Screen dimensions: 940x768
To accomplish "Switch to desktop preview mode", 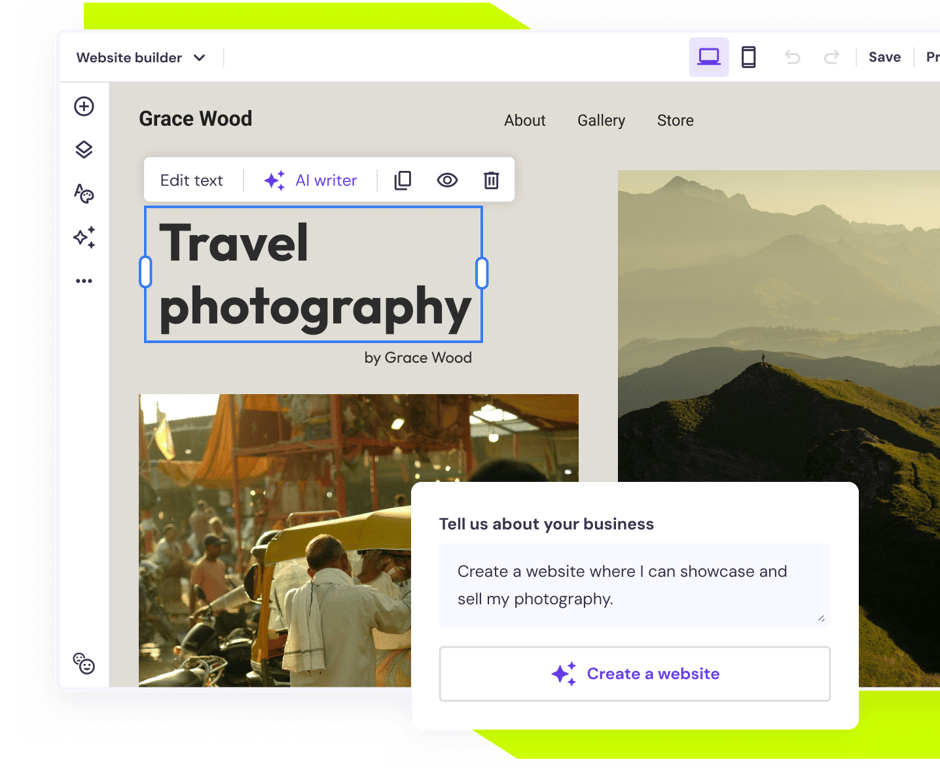I will click(x=708, y=57).
